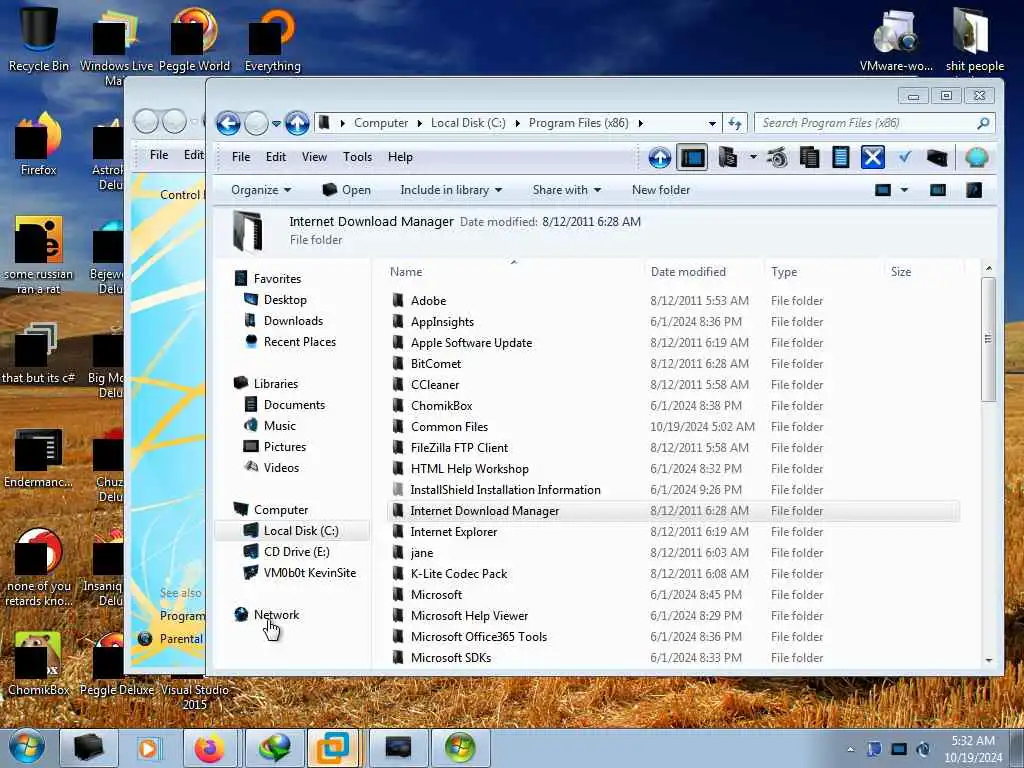Image resolution: width=1024 pixels, height=768 pixels.
Task: Click the Copy documents toolbar icon
Action: [810, 157]
